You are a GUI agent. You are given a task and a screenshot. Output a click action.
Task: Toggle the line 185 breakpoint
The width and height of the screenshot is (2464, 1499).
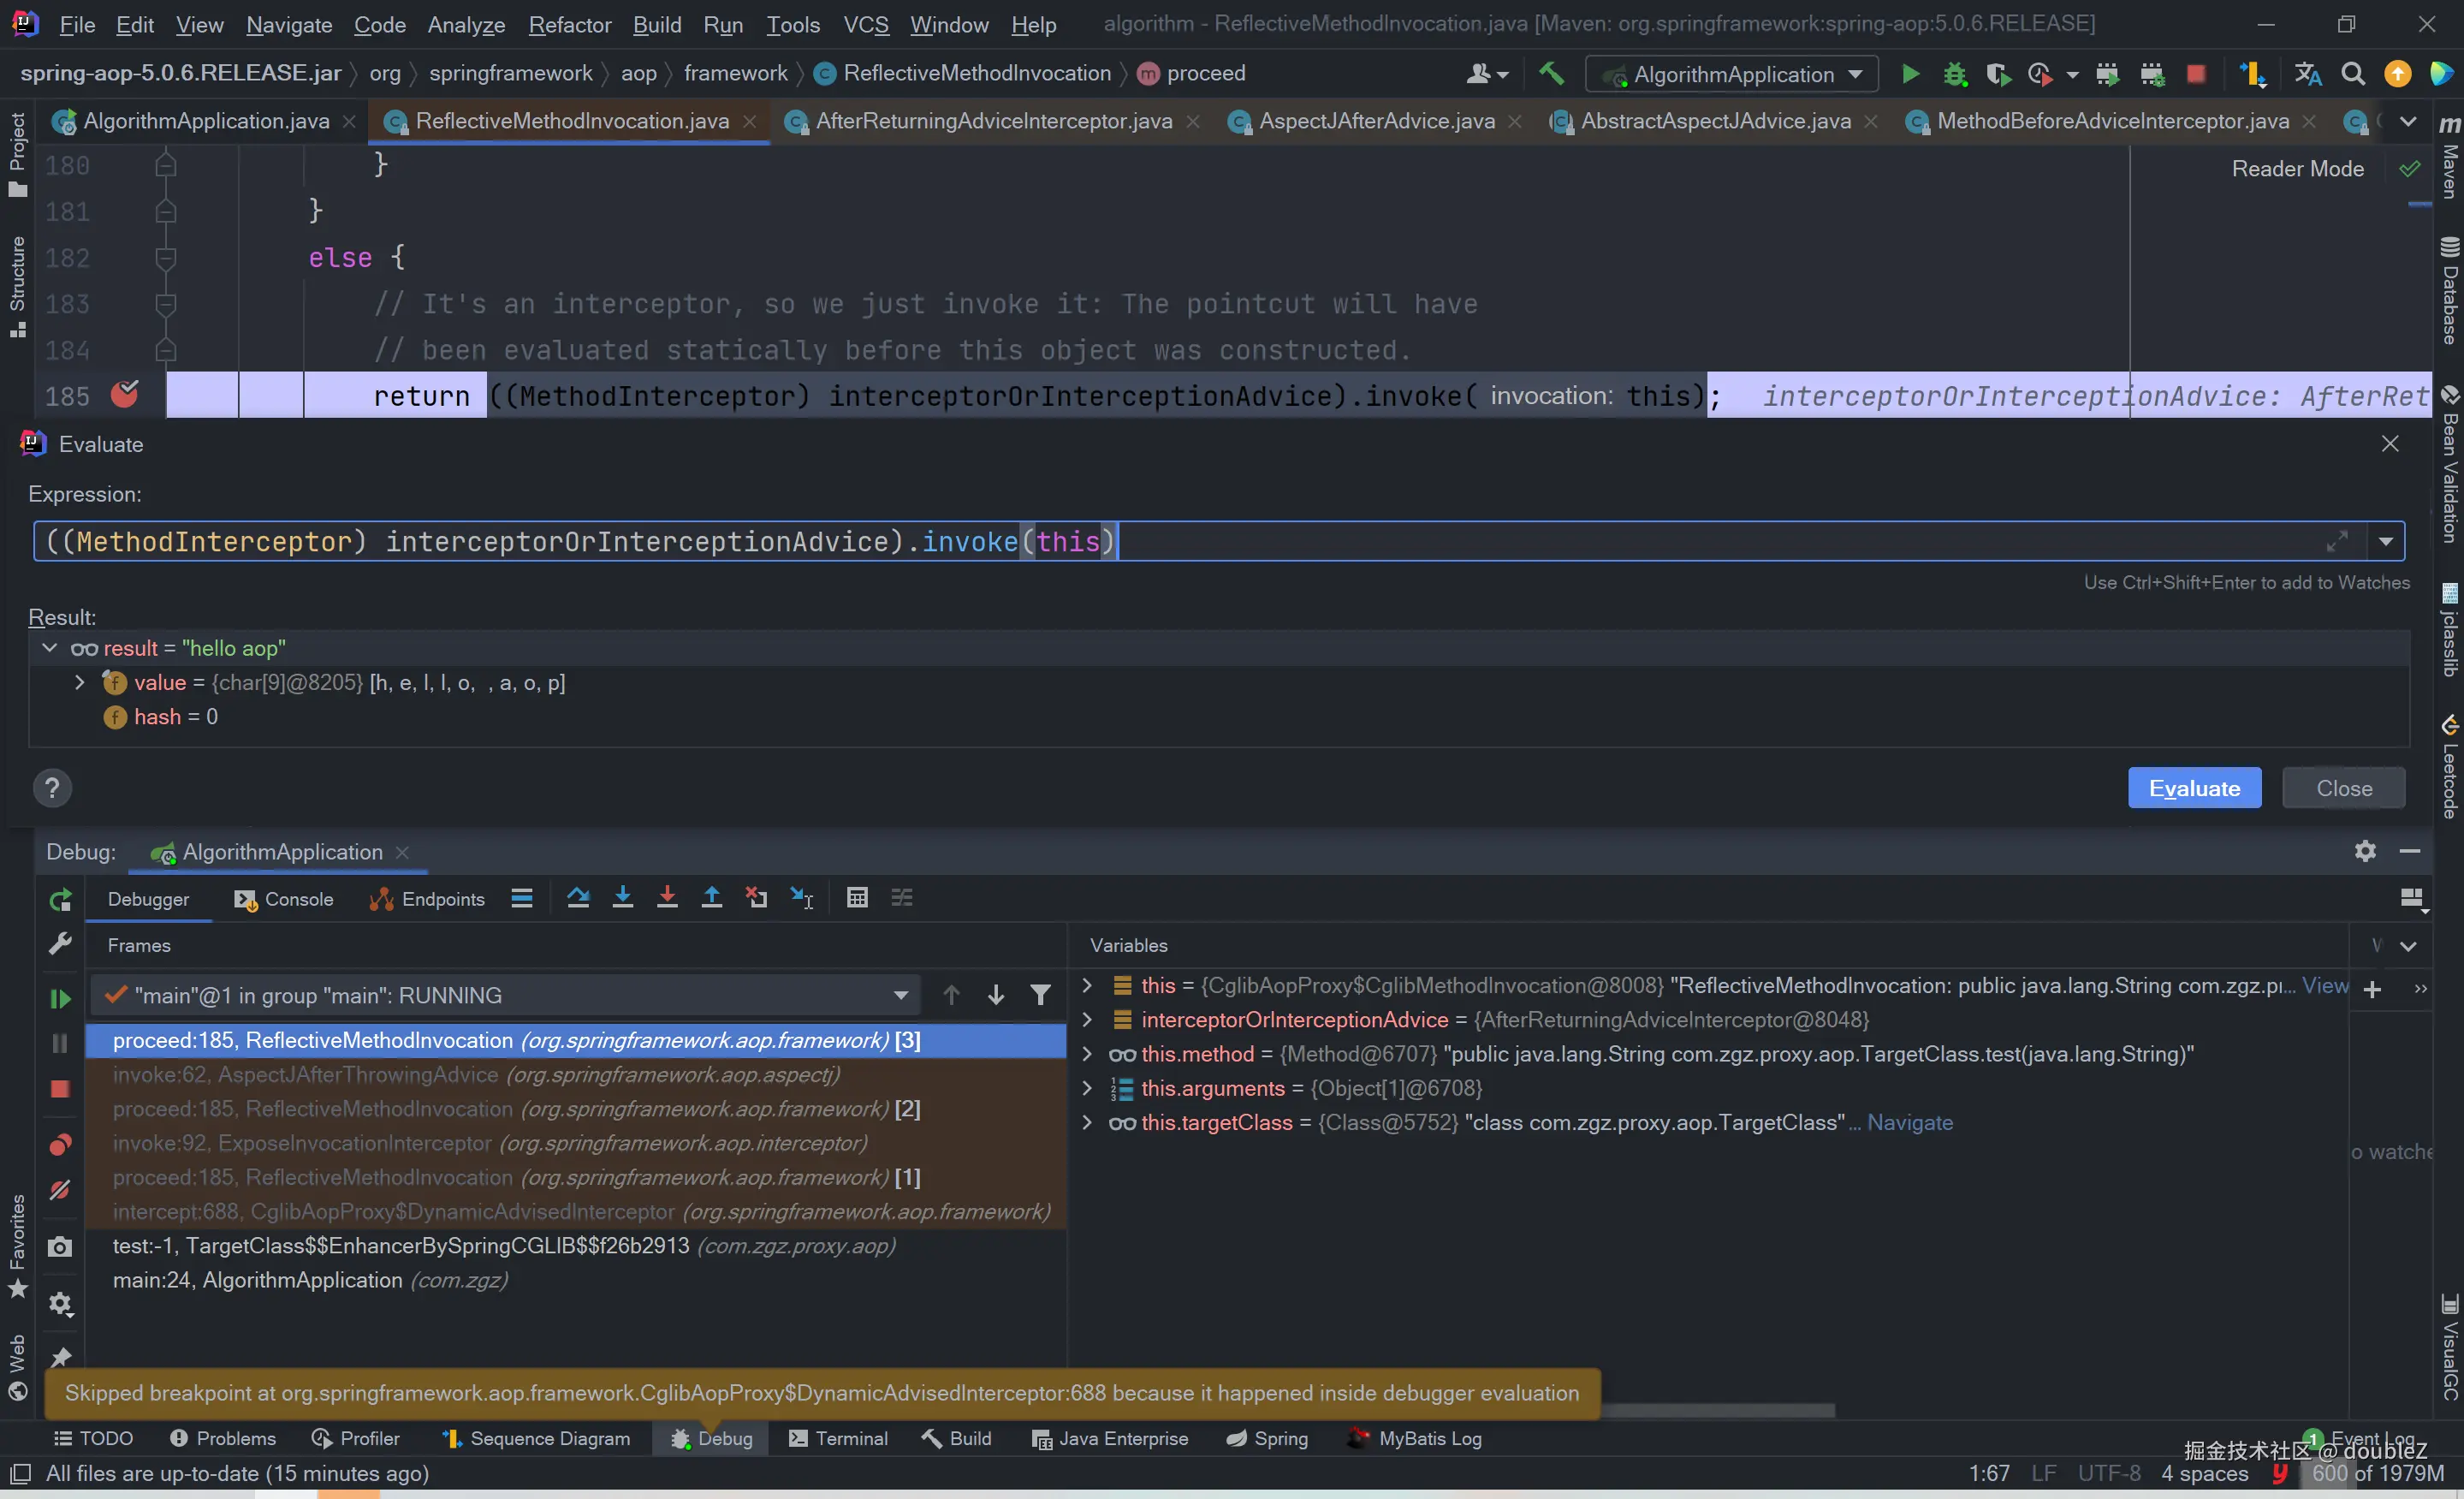125,395
